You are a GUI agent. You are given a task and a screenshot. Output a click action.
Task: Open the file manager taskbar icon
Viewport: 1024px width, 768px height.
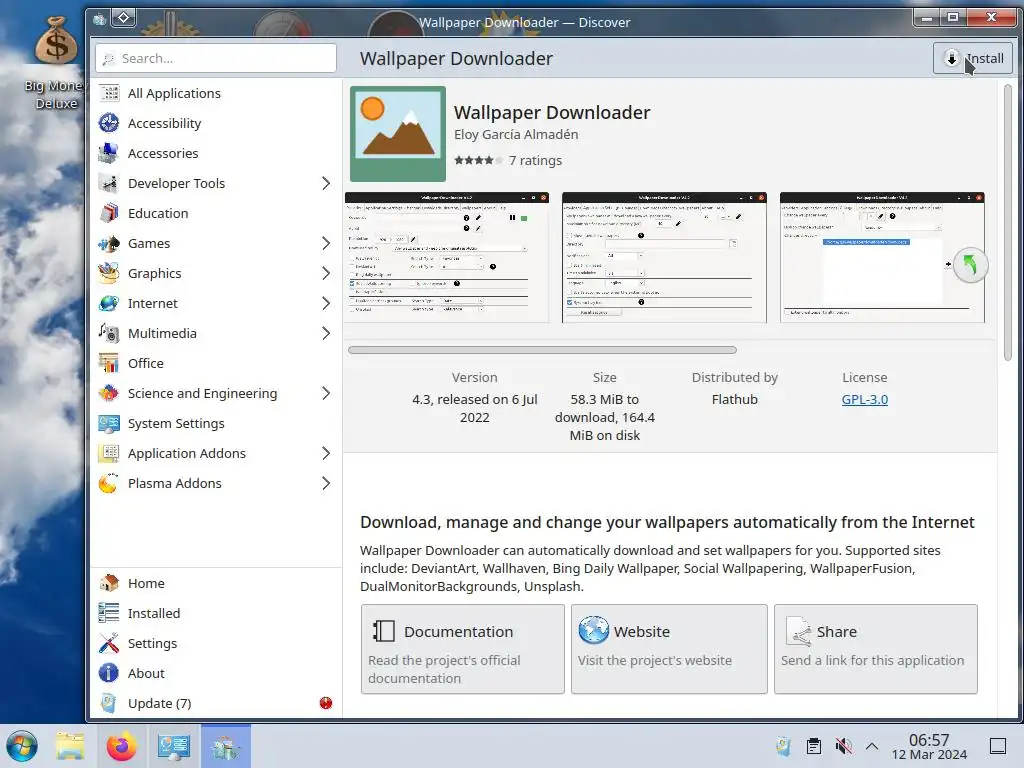tap(70, 746)
